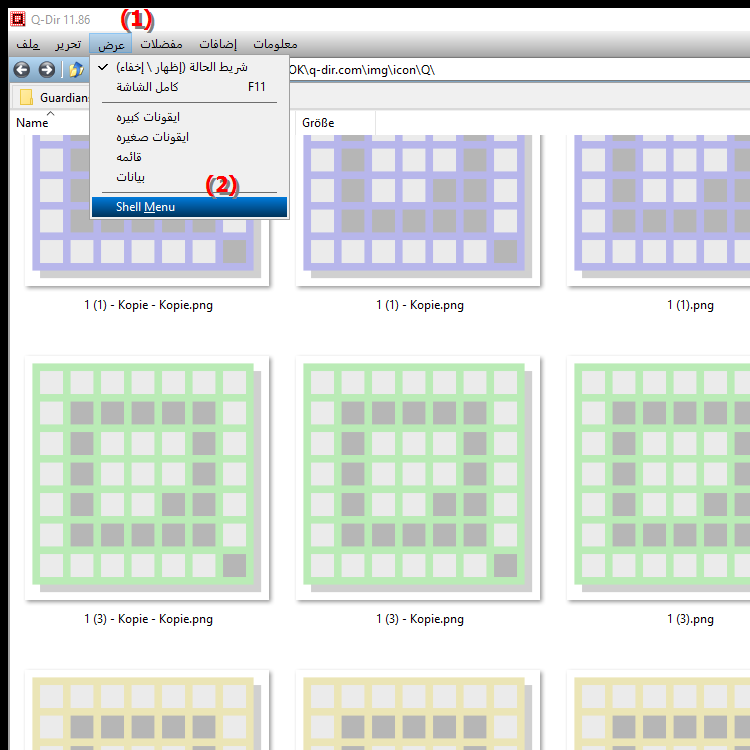Toggle status bar show/hide menu entry
The image size is (750, 750).
(x=189, y=67)
